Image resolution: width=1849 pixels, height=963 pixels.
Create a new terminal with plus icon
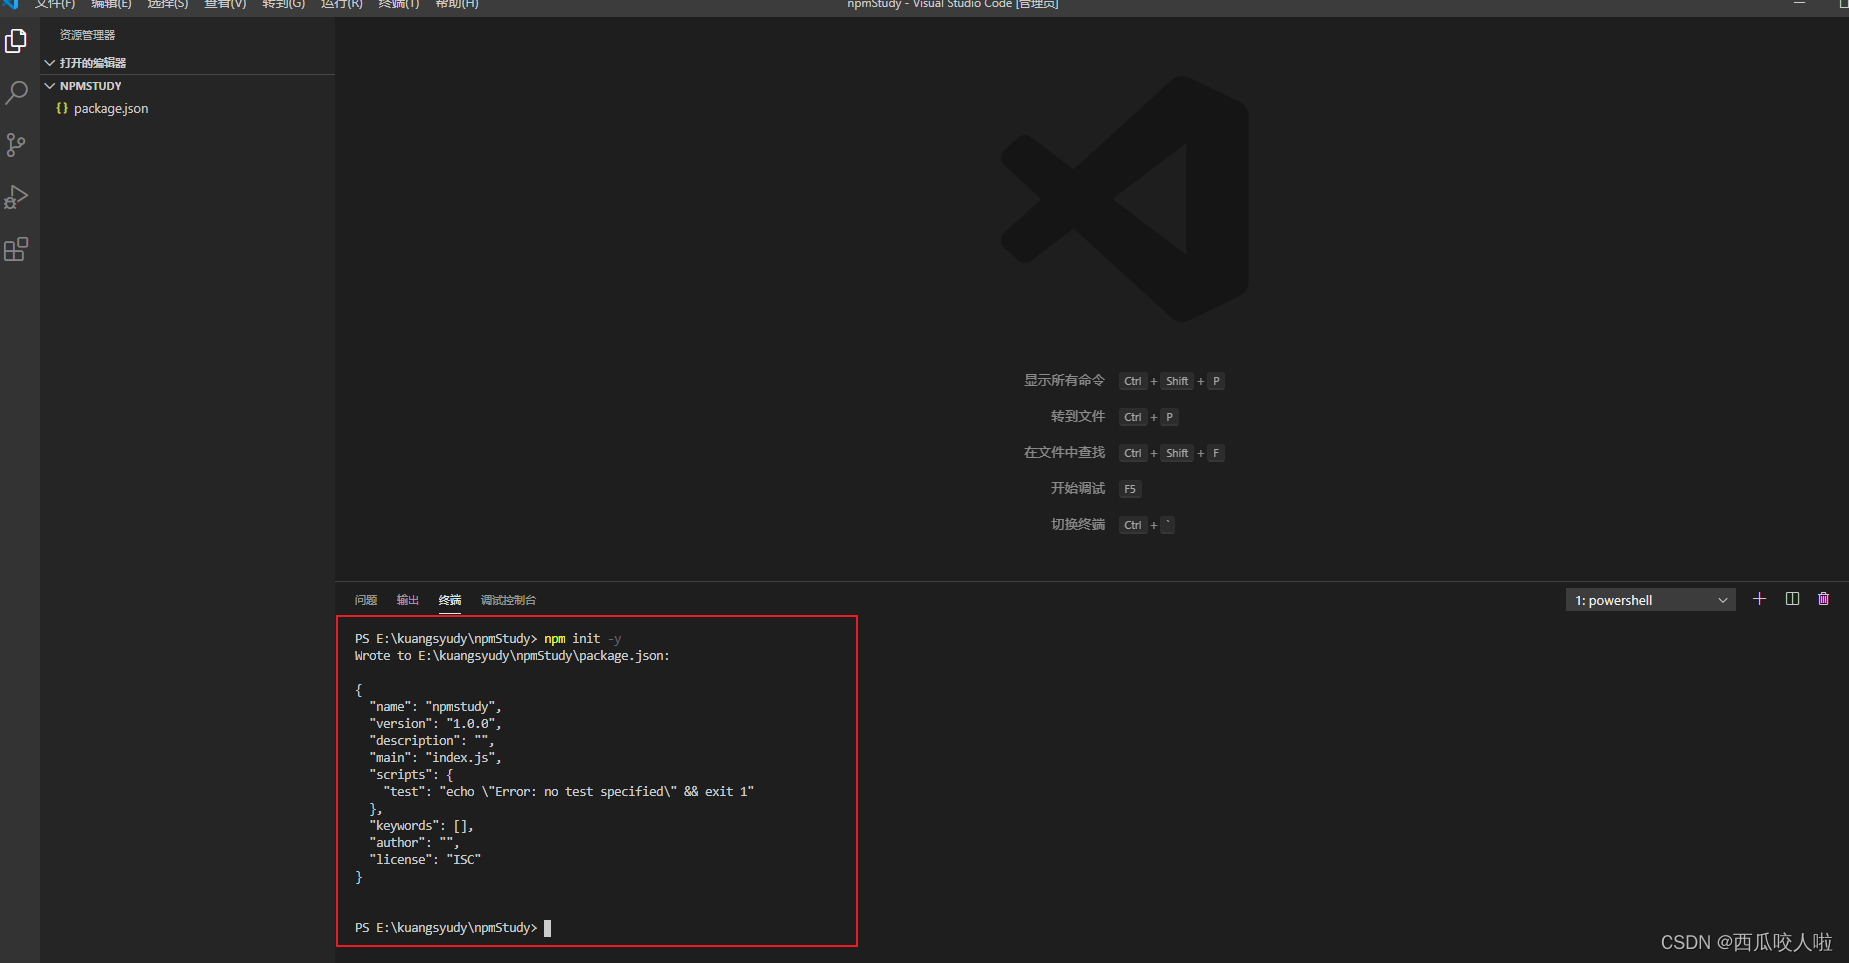1760,599
